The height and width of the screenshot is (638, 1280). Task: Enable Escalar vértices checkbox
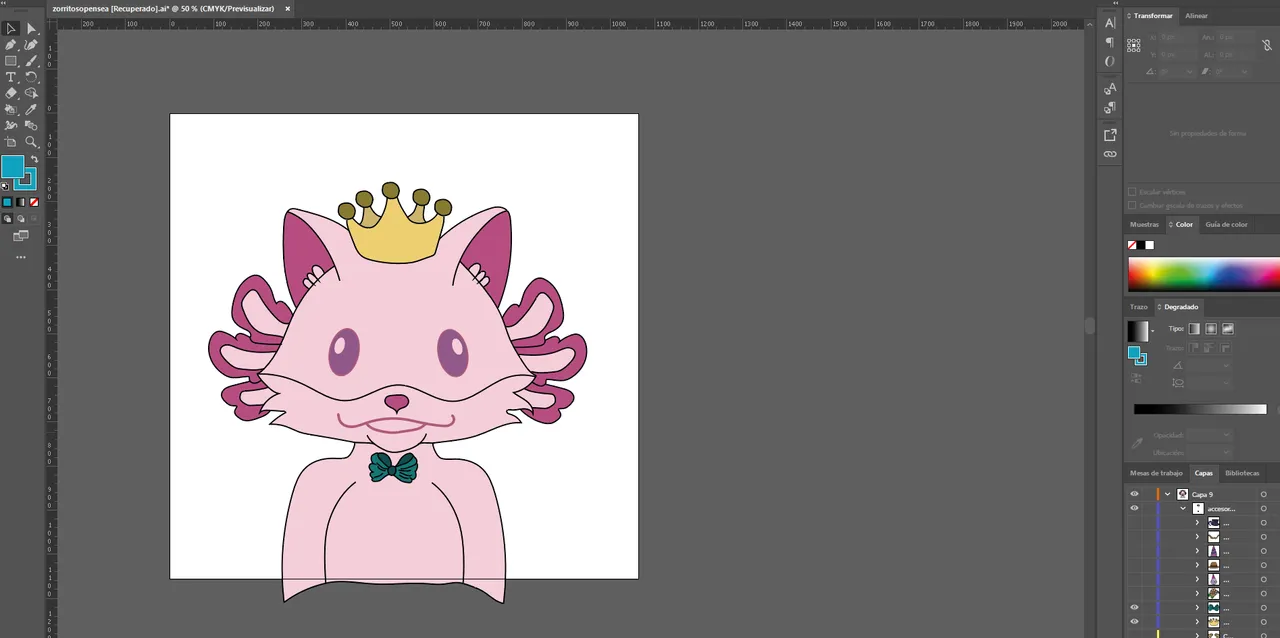(1132, 191)
